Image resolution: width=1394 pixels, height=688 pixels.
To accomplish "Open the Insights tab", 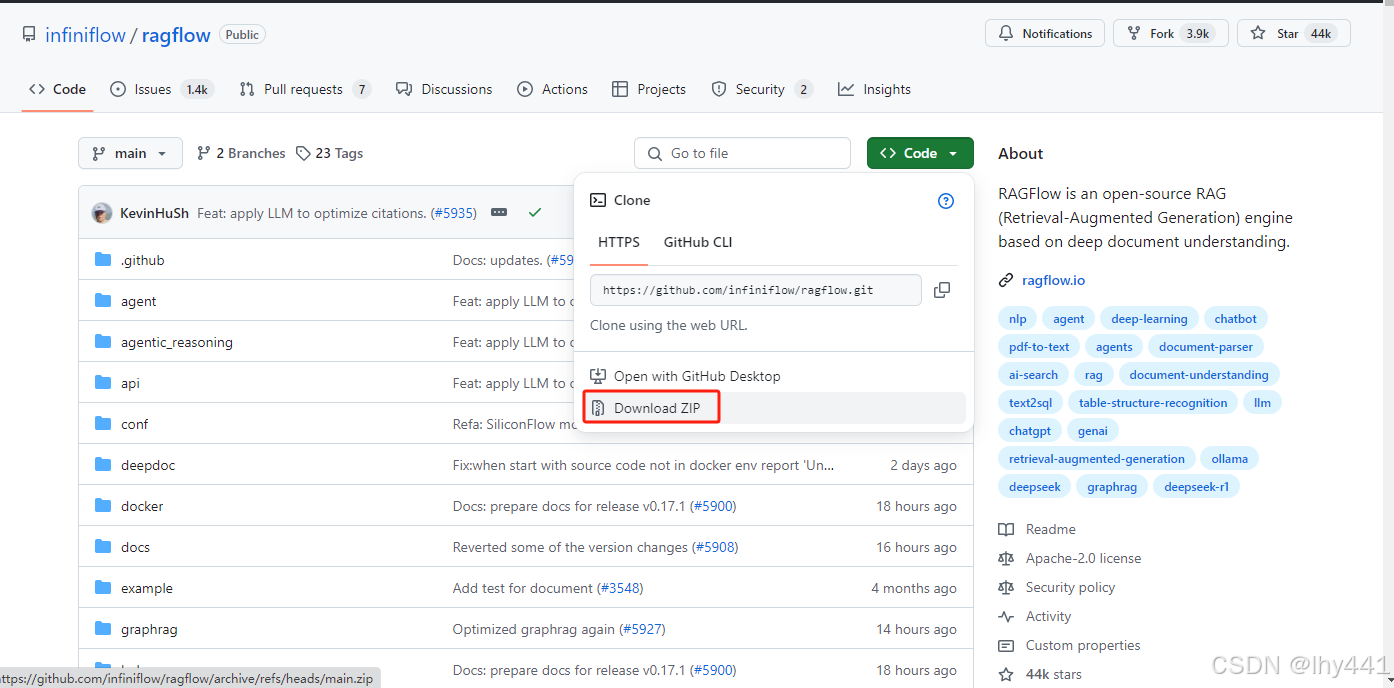I will [875, 89].
